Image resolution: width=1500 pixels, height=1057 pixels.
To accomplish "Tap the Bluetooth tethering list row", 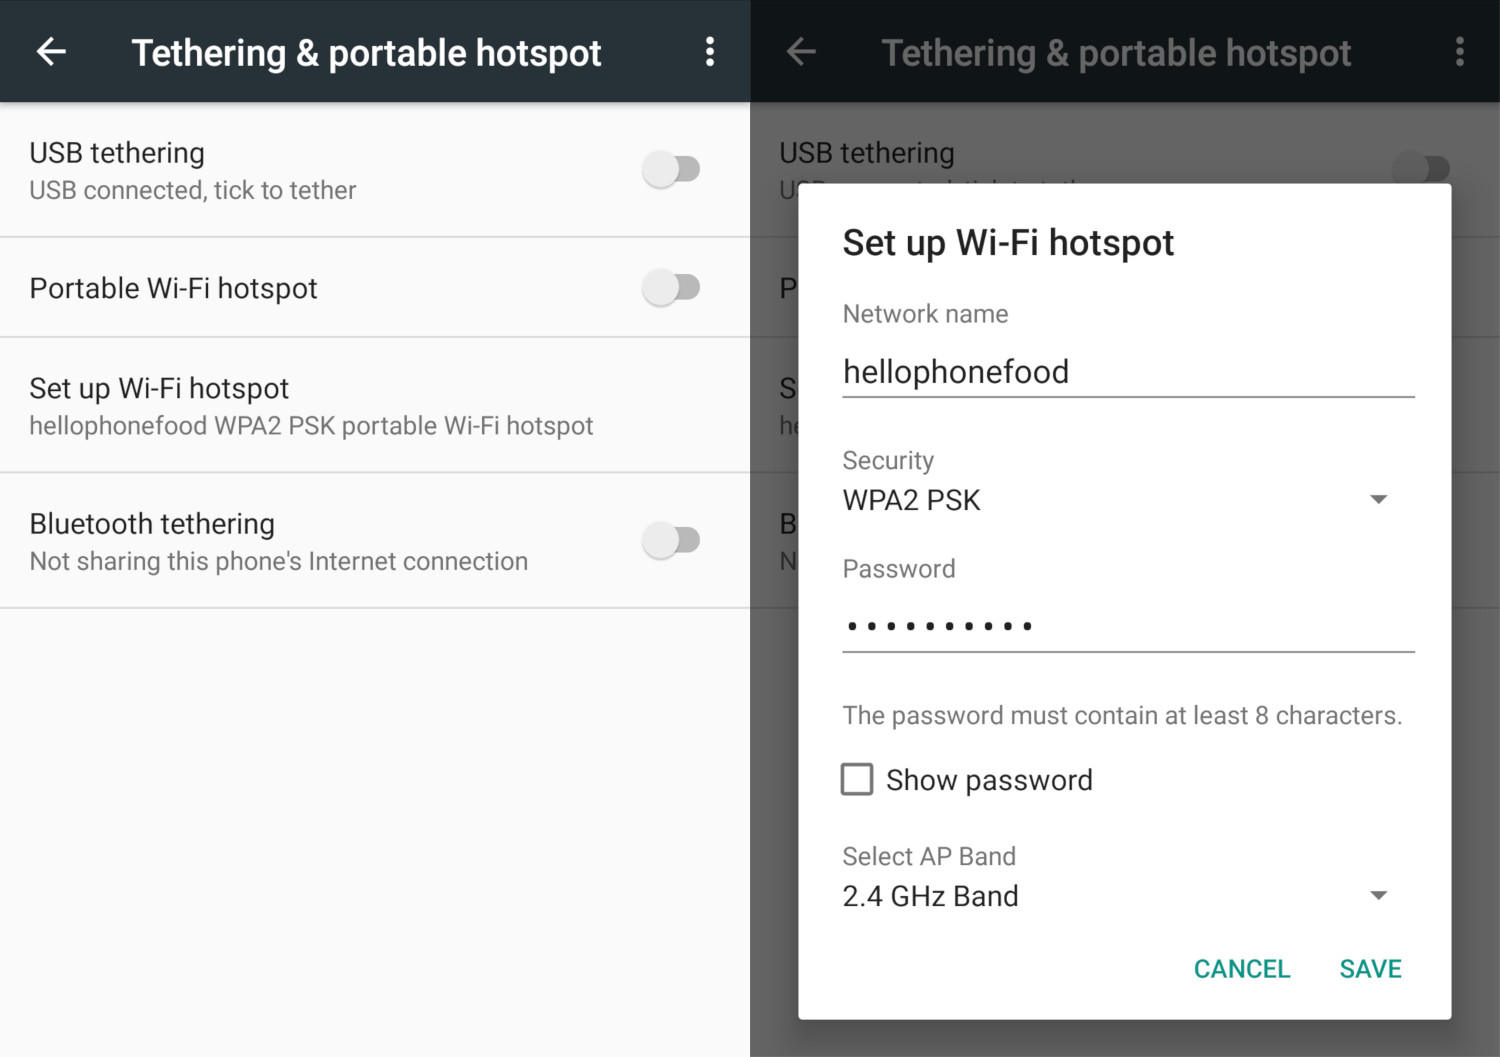I will point(375,541).
